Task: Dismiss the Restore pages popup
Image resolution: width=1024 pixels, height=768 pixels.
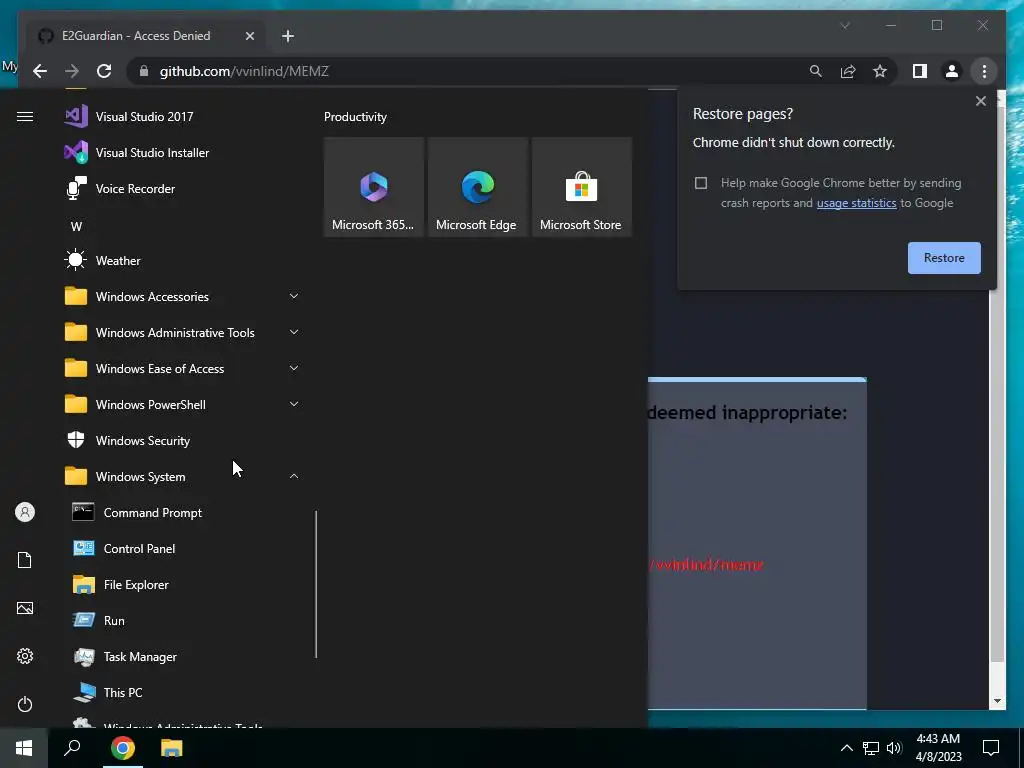Action: [980, 101]
